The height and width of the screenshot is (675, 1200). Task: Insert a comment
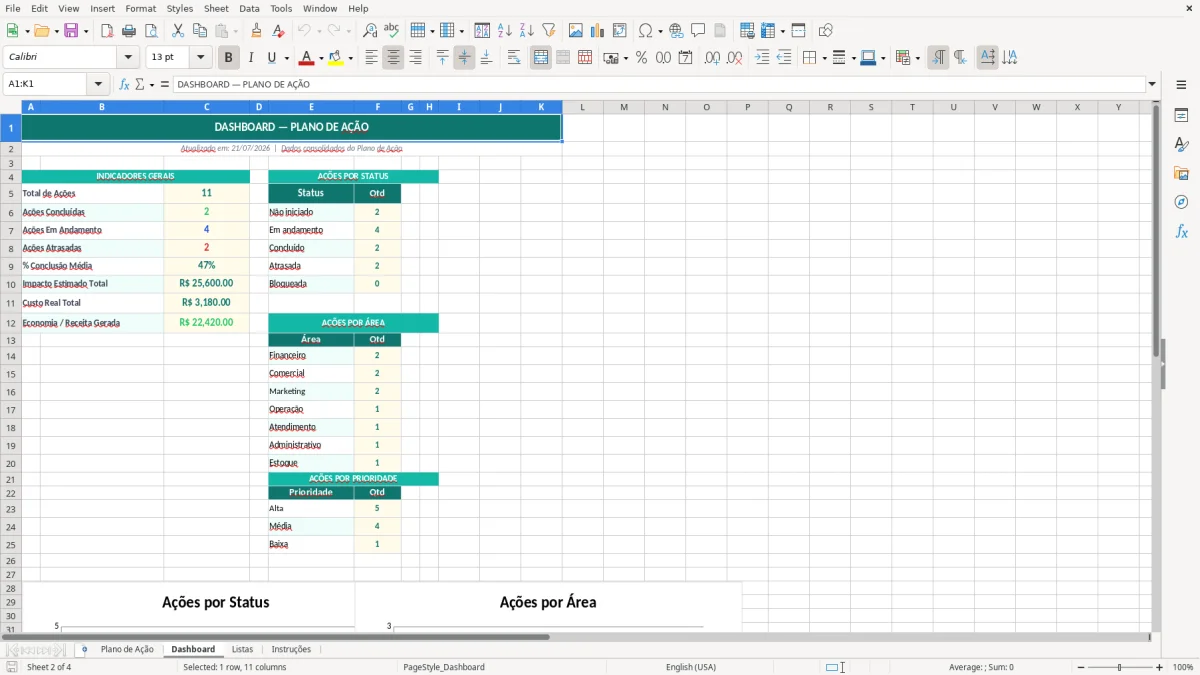pyautogui.click(x=698, y=31)
